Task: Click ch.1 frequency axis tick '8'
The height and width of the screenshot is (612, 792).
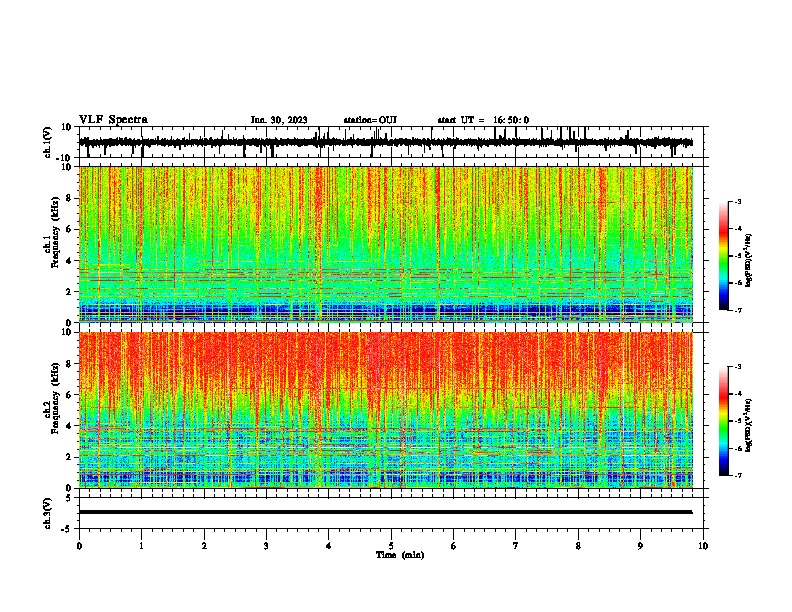Action: (x=69, y=198)
